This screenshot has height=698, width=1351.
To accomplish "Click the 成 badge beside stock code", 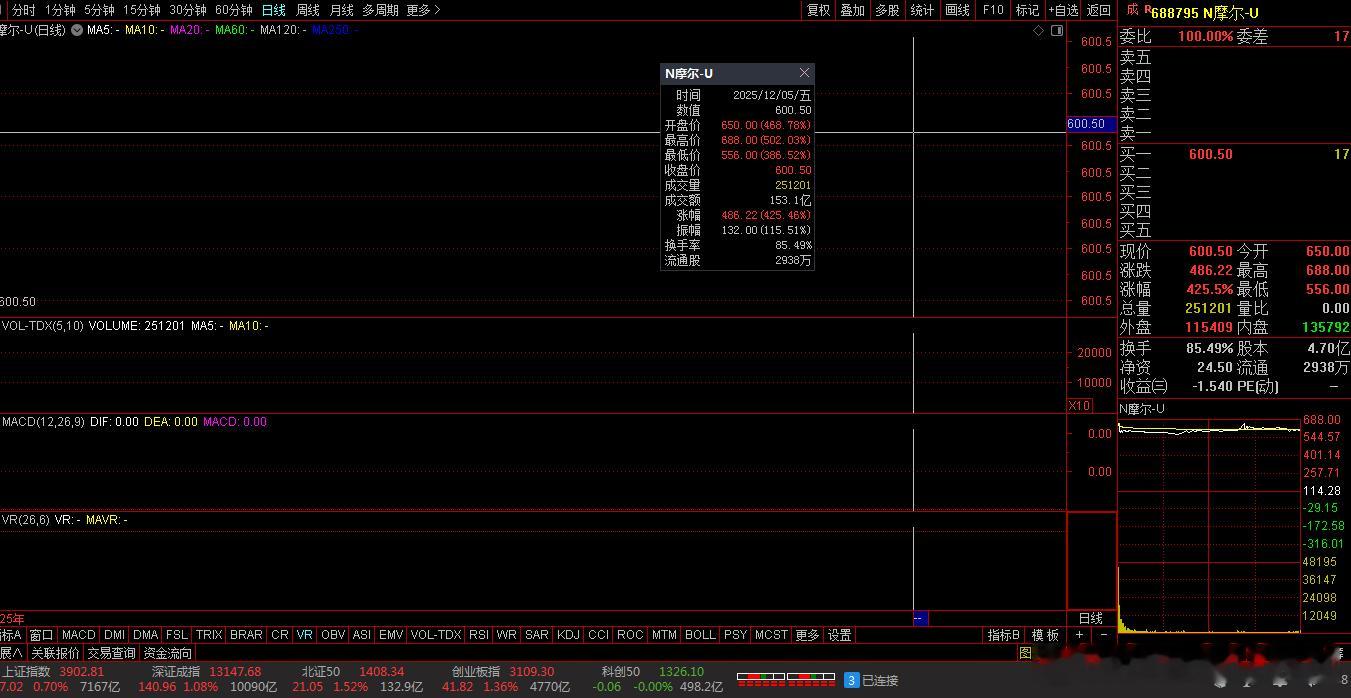I will pos(1133,10).
